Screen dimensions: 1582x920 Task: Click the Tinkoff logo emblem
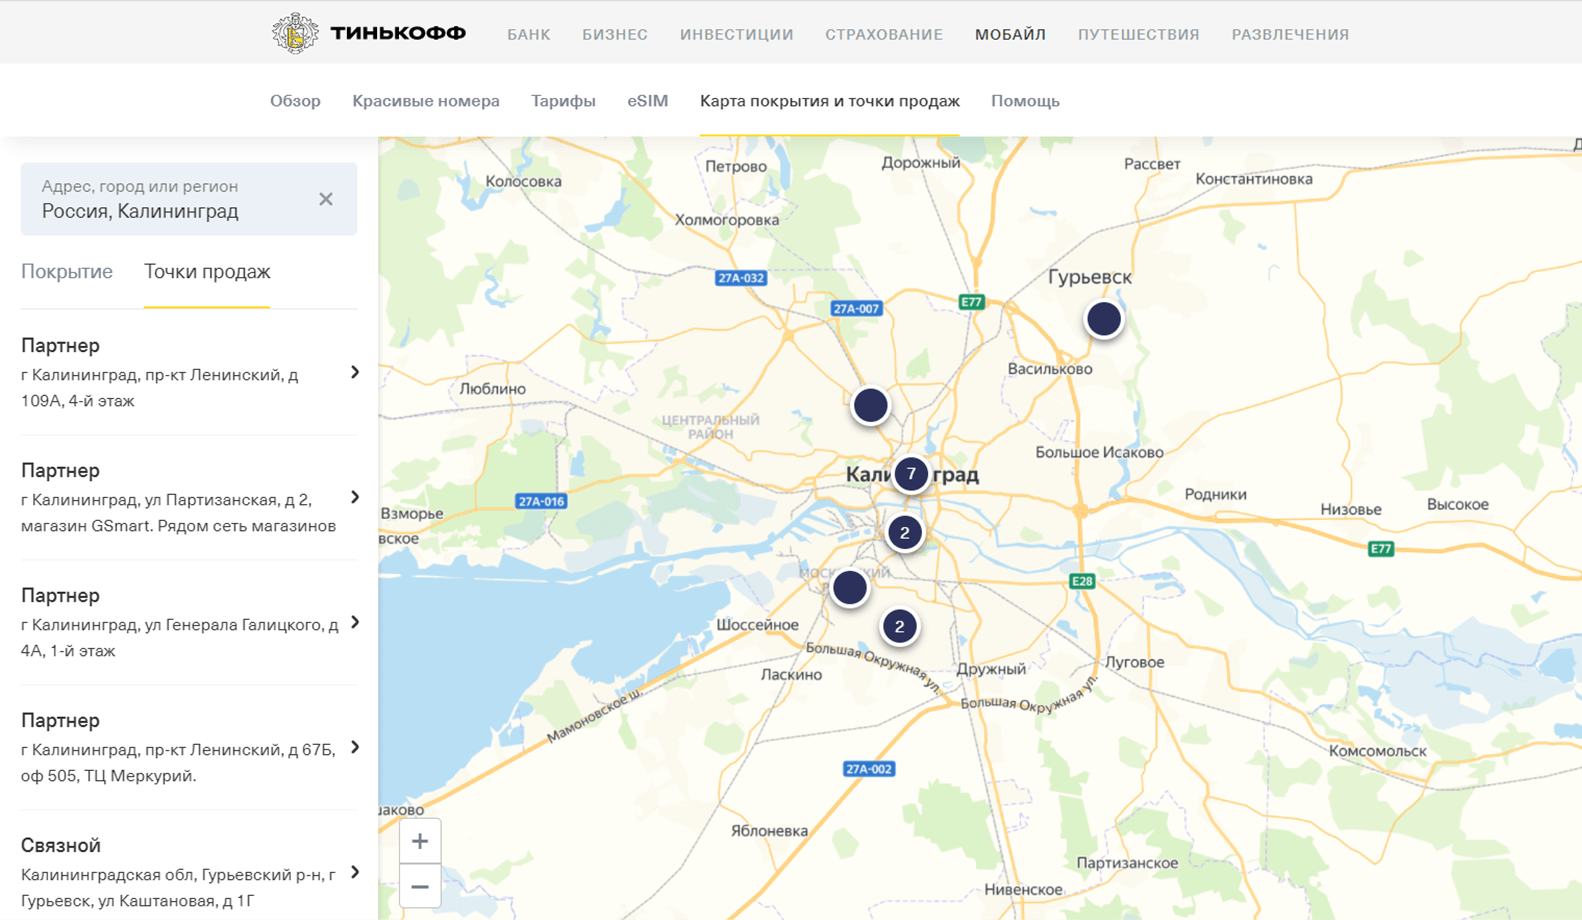[295, 33]
